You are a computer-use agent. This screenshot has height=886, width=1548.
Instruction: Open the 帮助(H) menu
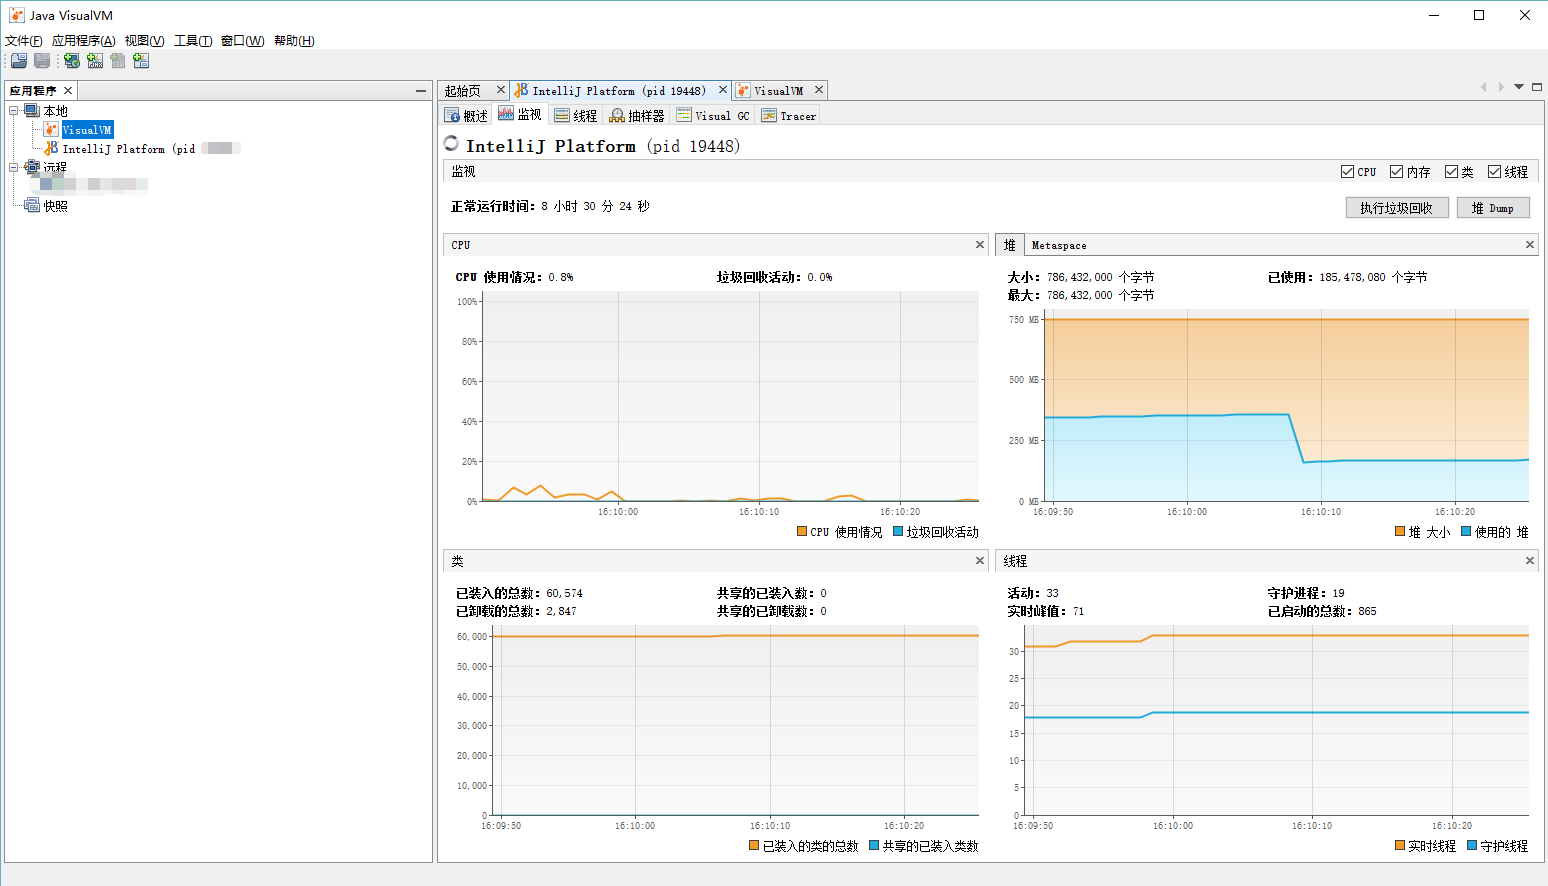pyautogui.click(x=294, y=41)
